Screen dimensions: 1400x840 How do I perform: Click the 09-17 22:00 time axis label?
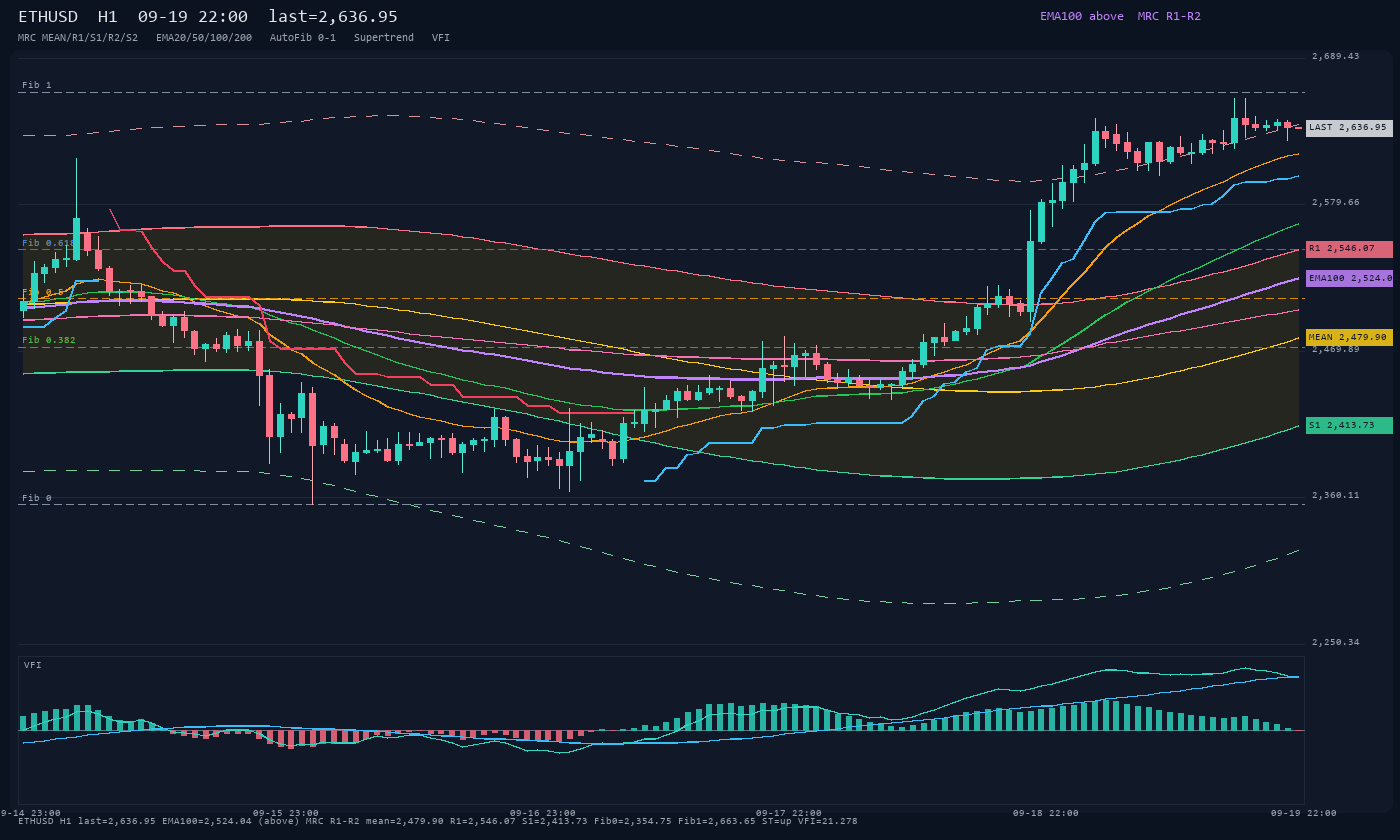tap(789, 813)
